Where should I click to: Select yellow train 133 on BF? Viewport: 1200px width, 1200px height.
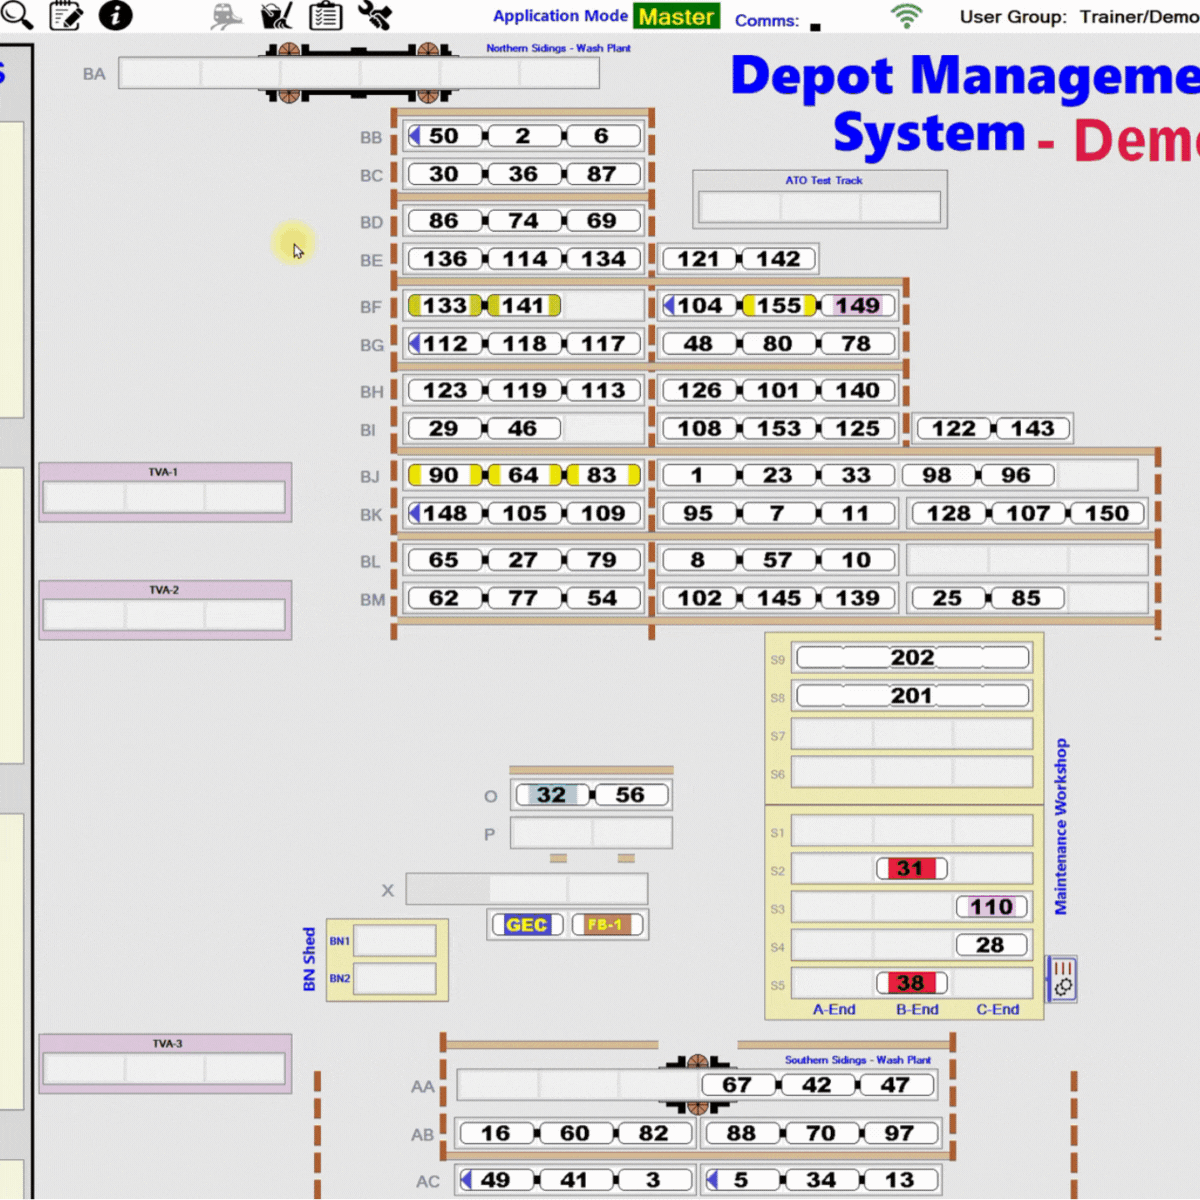[444, 306]
